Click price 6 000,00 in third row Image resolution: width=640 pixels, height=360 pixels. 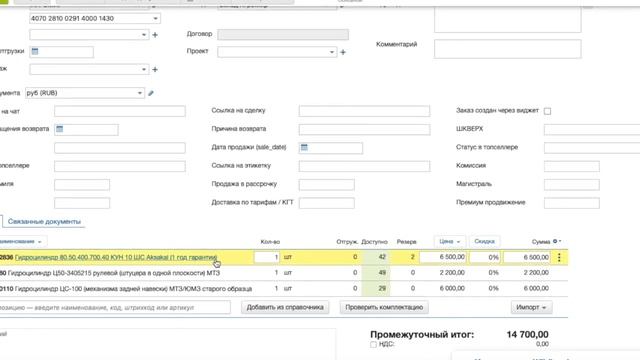click(452, 289)
